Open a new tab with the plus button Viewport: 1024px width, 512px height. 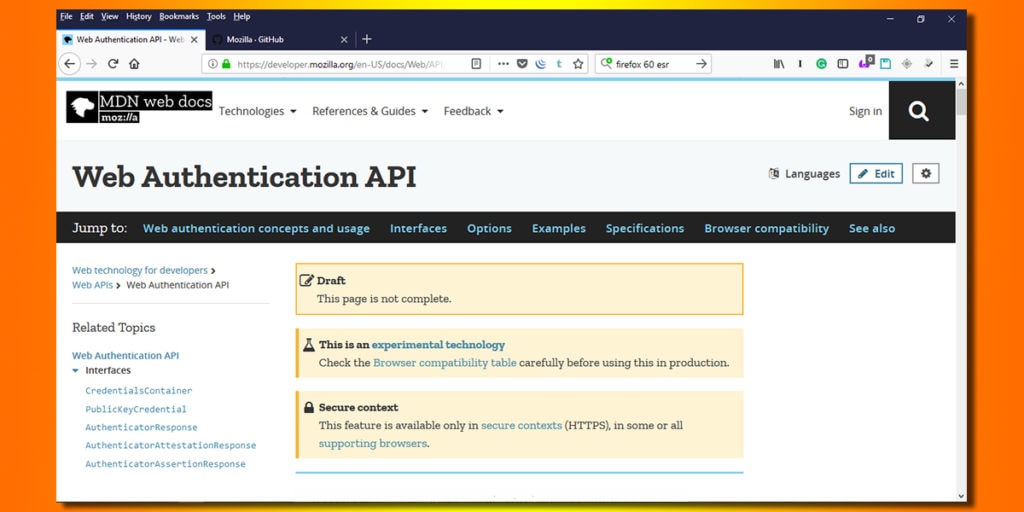tap(367, 39)
